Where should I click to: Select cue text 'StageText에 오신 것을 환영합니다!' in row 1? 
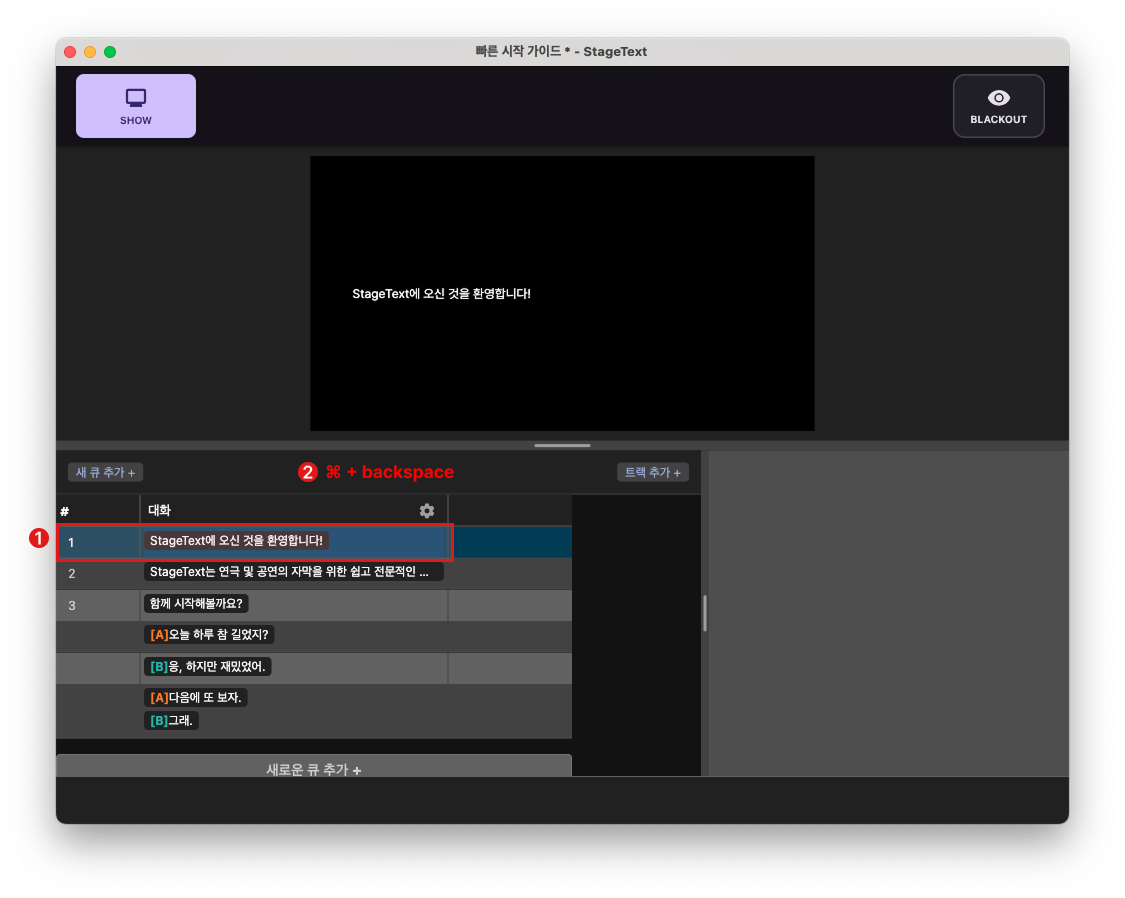click(x=237, y=541)
